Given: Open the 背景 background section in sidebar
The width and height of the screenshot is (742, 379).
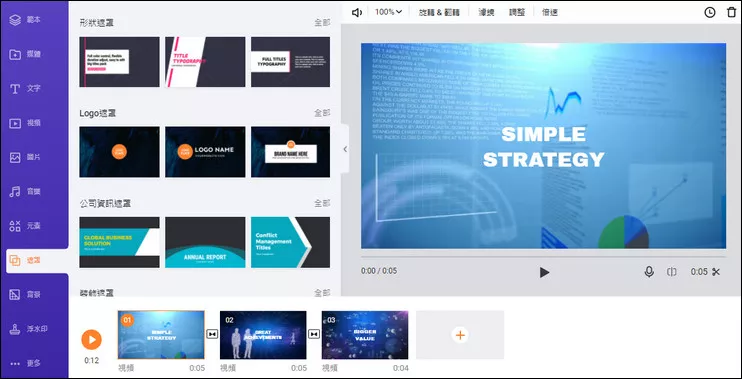Looking at the screenshot, I should tap(25, 294).
